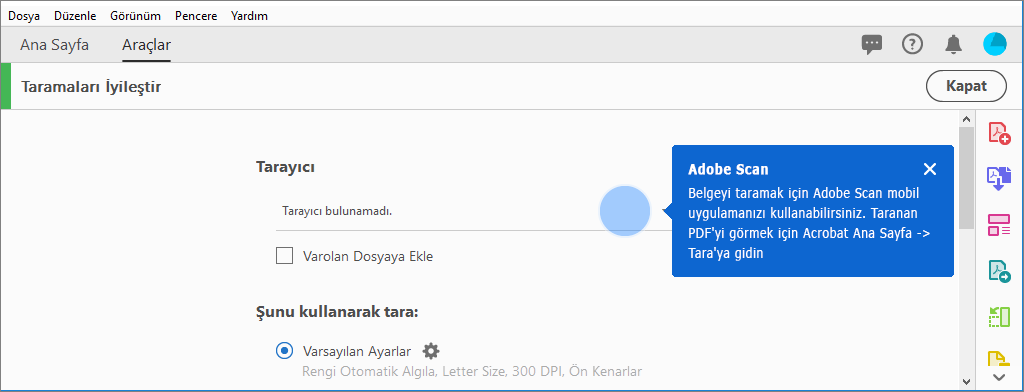The width and height of the screenshot is (1024, 392).
Task: Open the teal Export PDF tool icon
Action: (999, 270)
